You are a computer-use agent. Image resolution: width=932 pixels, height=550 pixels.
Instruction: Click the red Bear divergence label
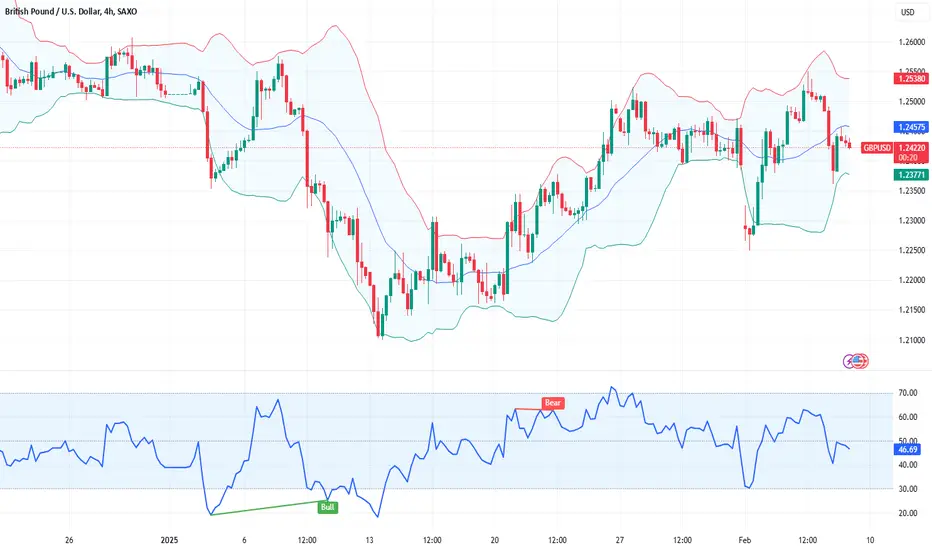(553, 403)
